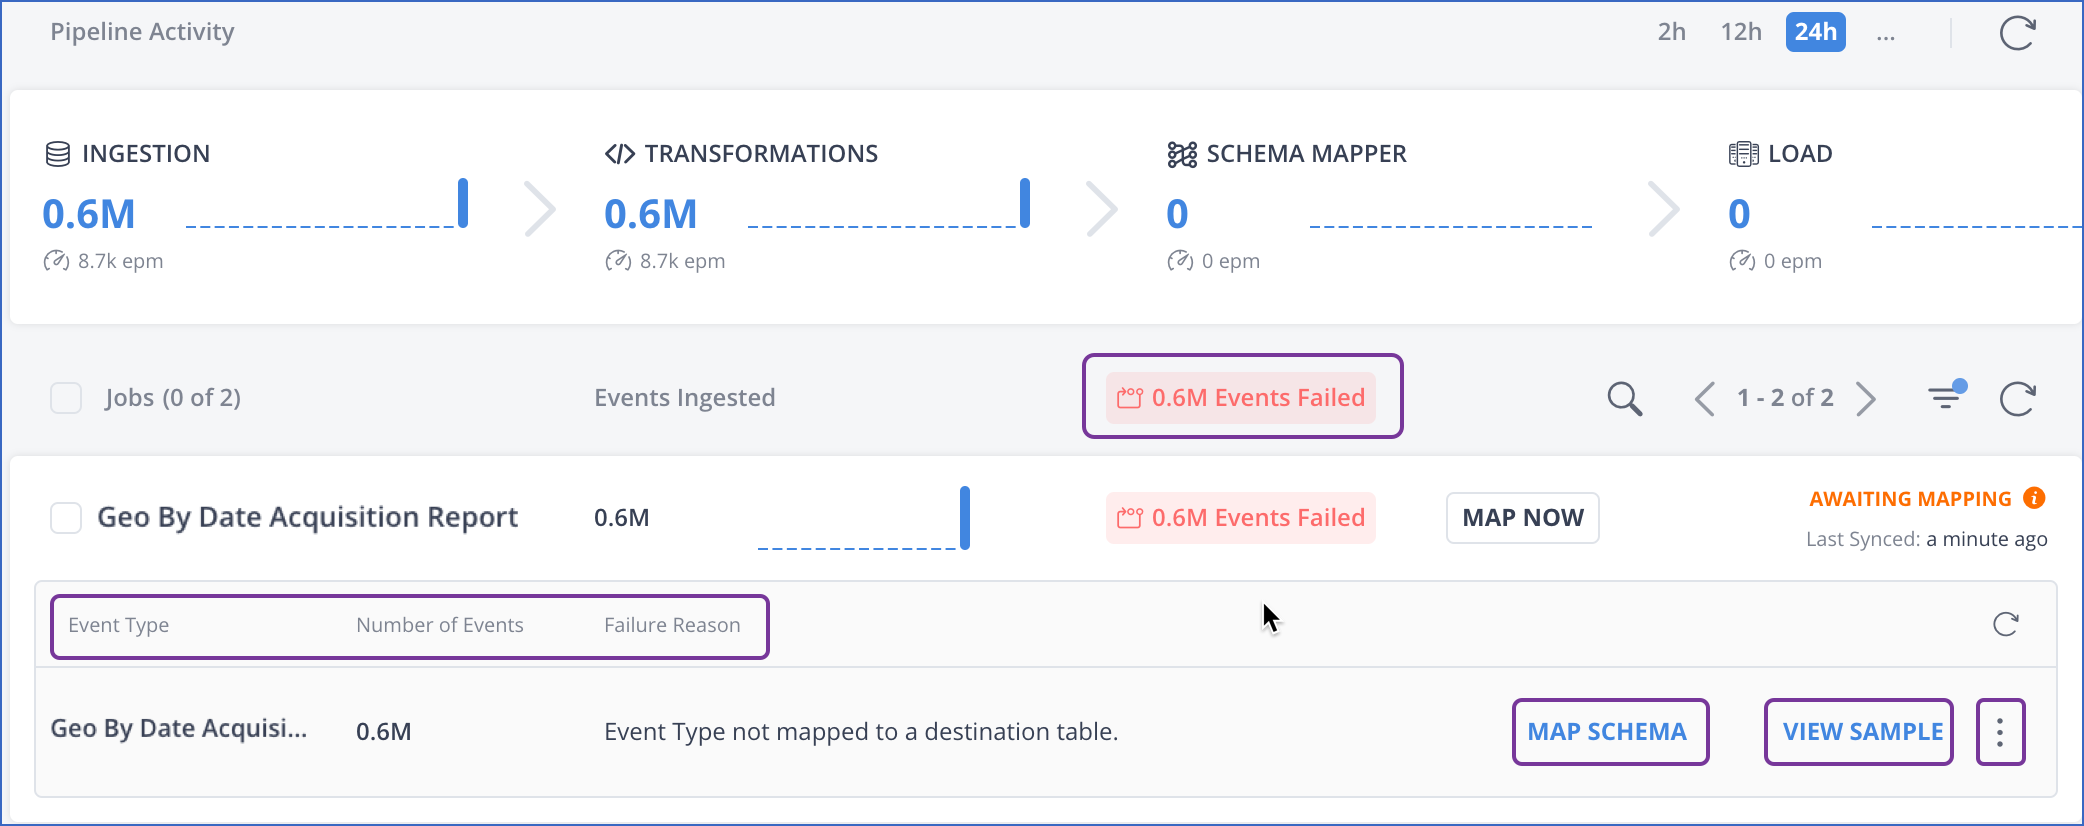Click chevron between Transformations and Schema Mapper
Image resolution: width=2084 pixels, height=826 pixels.
click(1102, 209)
